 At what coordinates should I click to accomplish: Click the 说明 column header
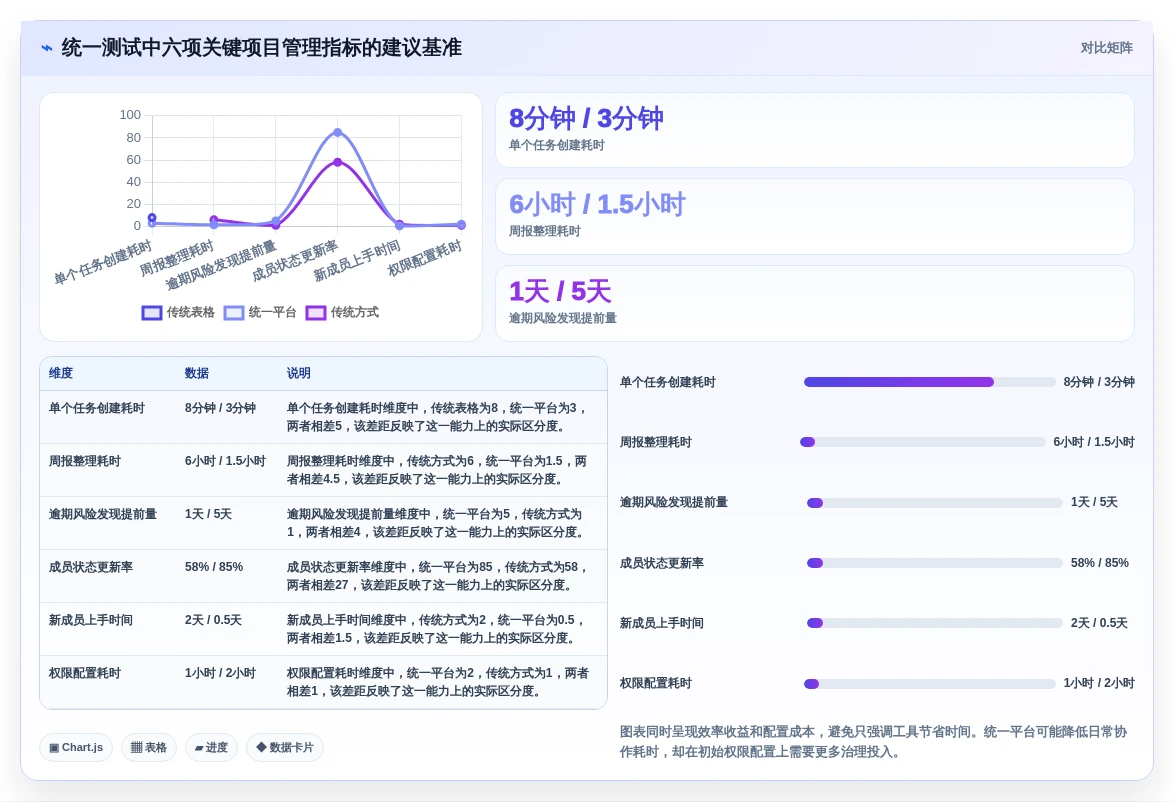[299, 373]
